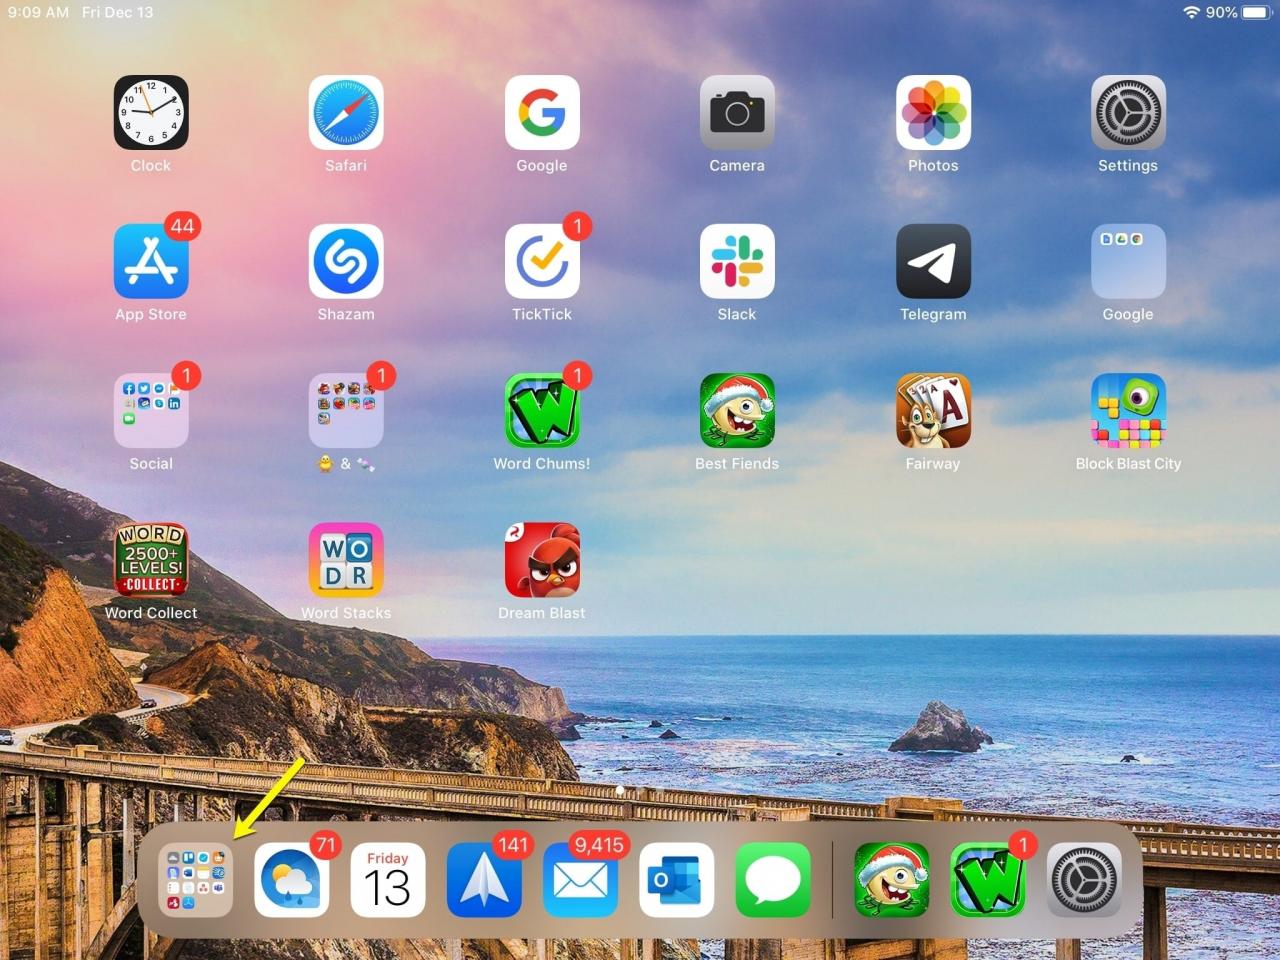
Task: Launch Word Collect game
Action: click(x=151, y=561)
